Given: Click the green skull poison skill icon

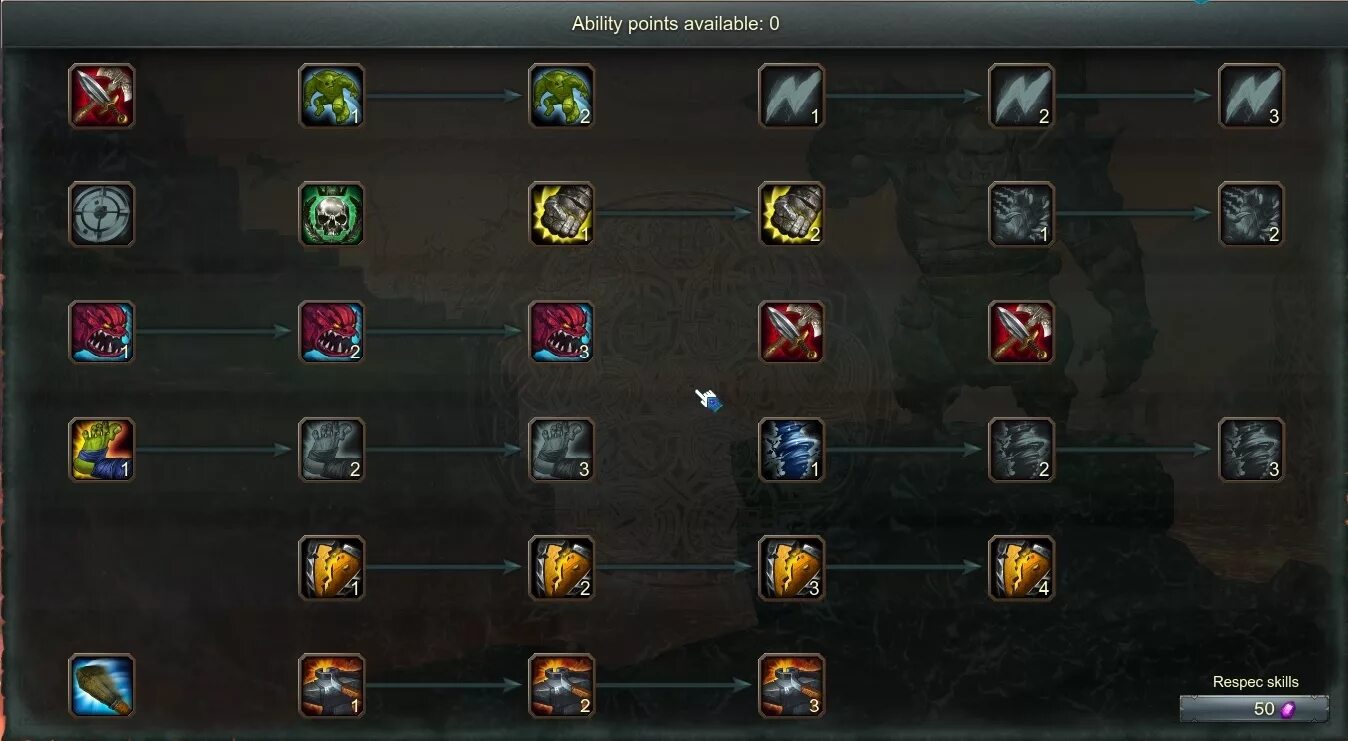Looking at the screenshot, I should pos(331,214).
